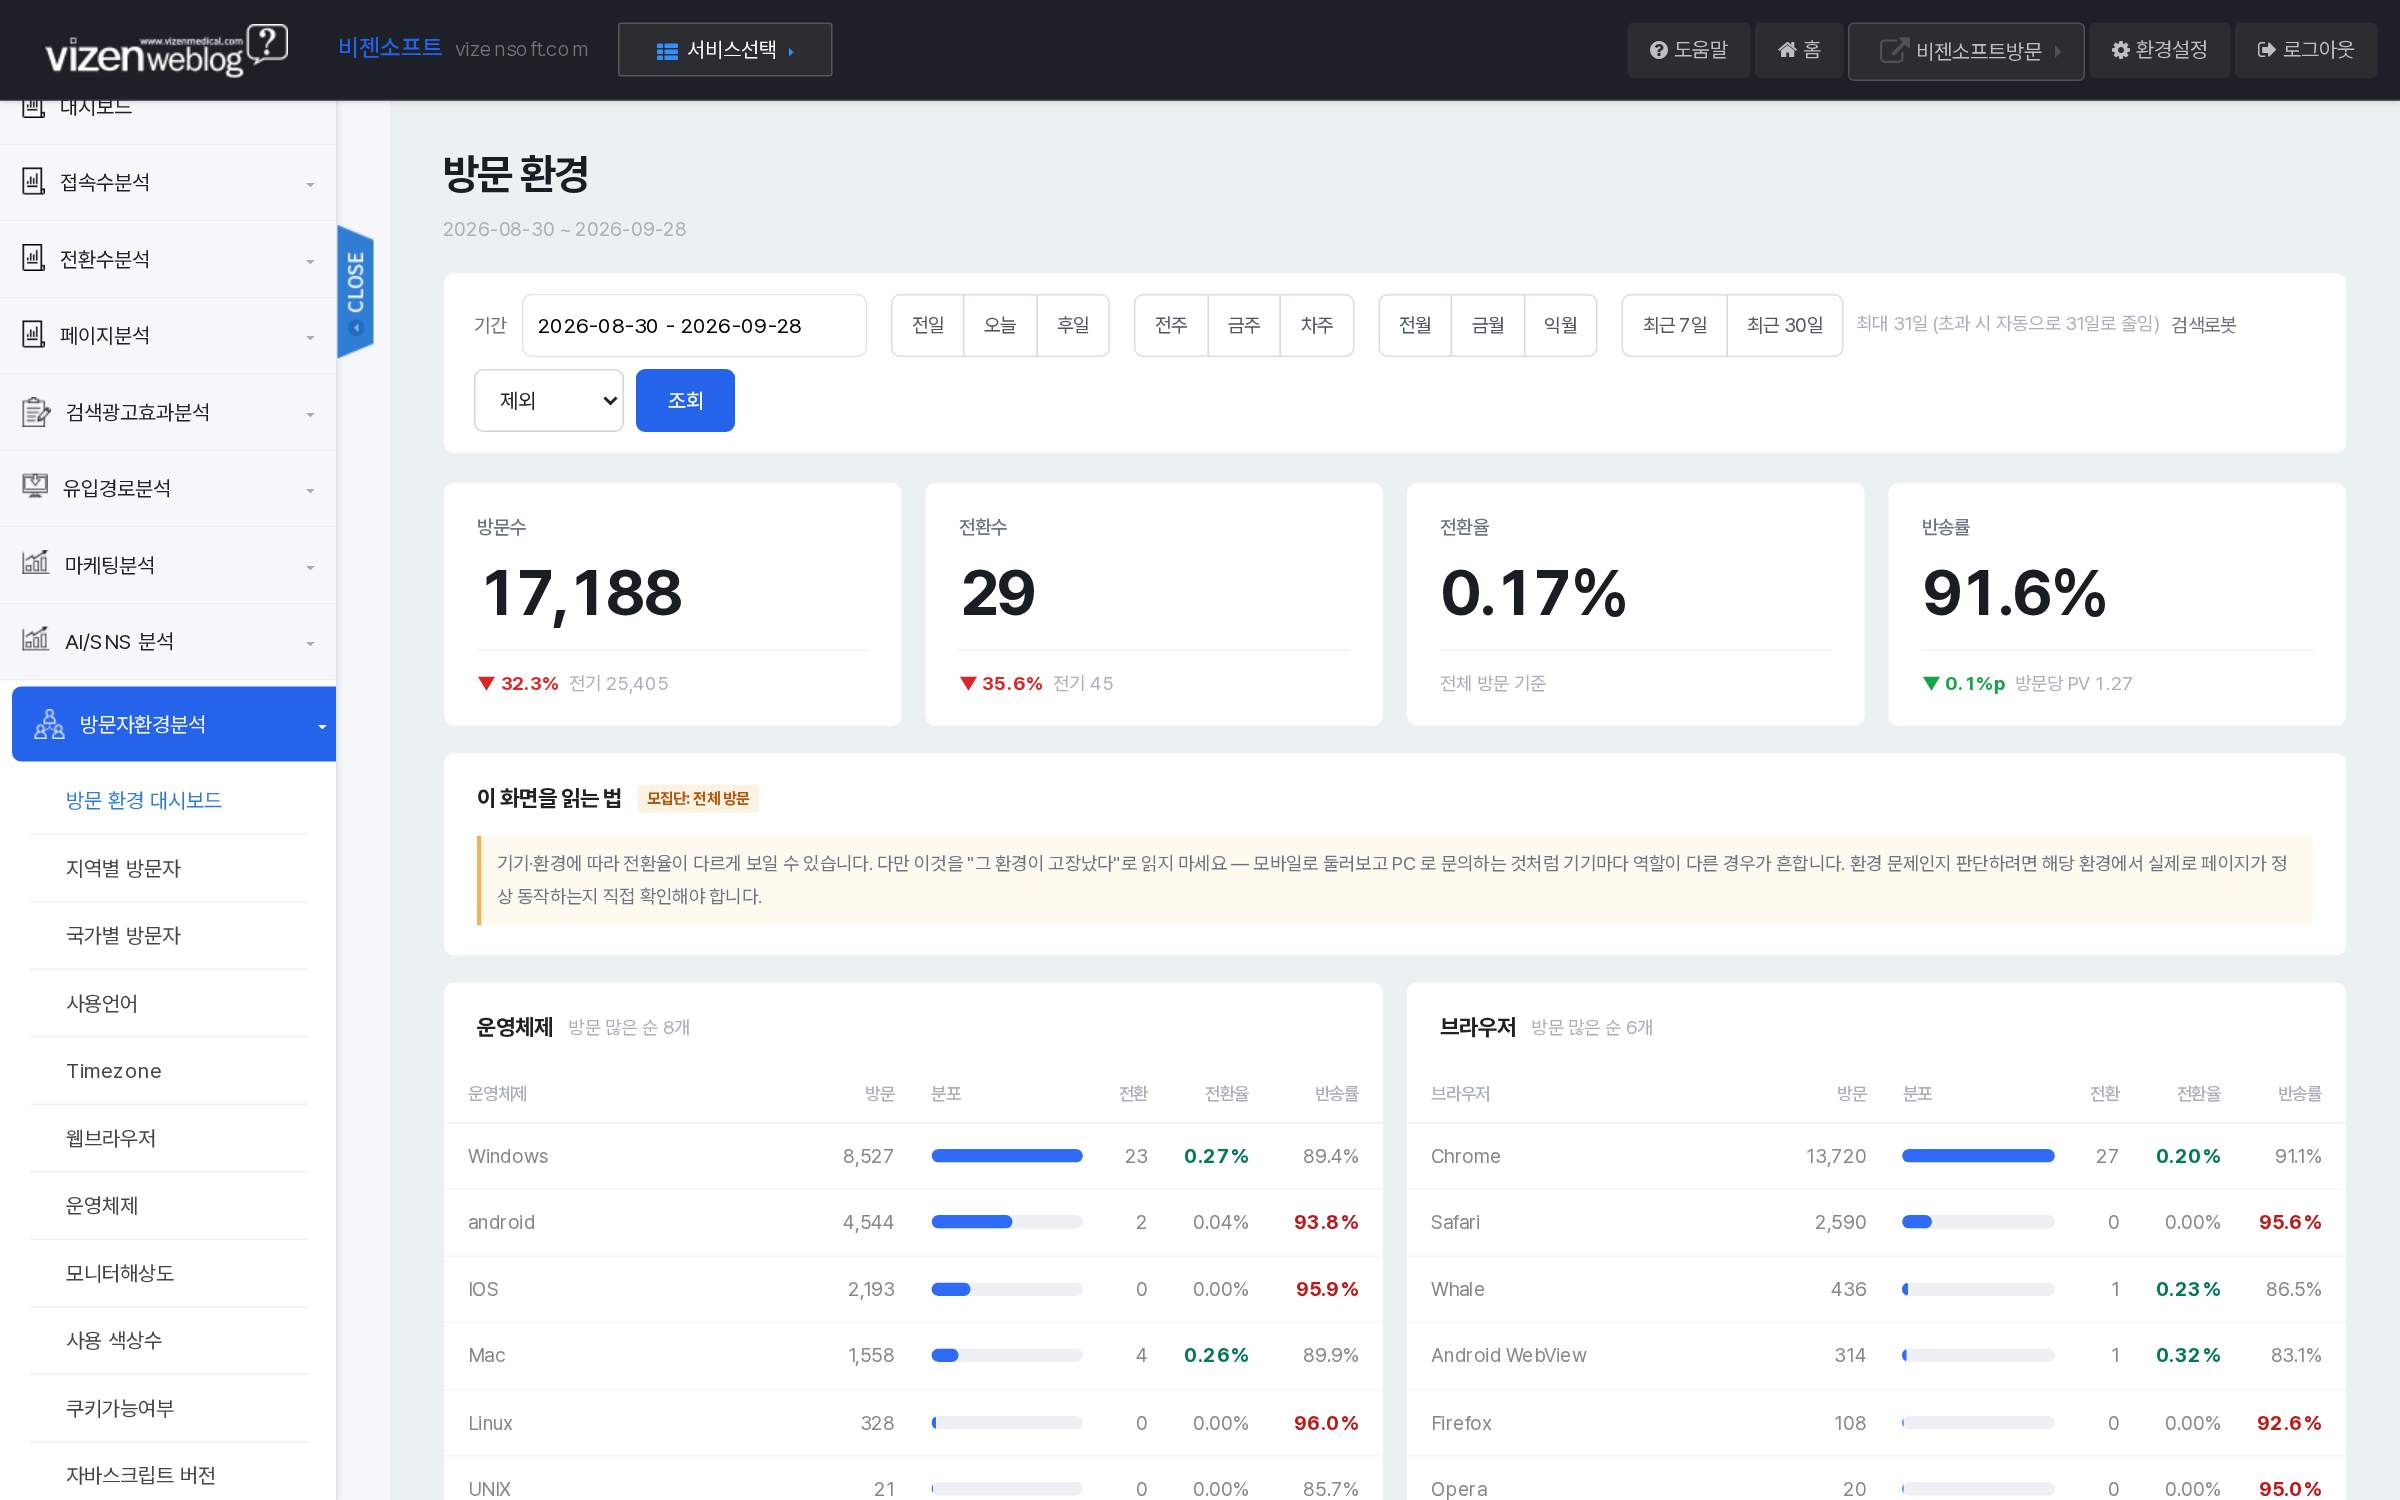Open the 서비스선택 dropdown menu
2400x1500 pixels.
(725, 50)
